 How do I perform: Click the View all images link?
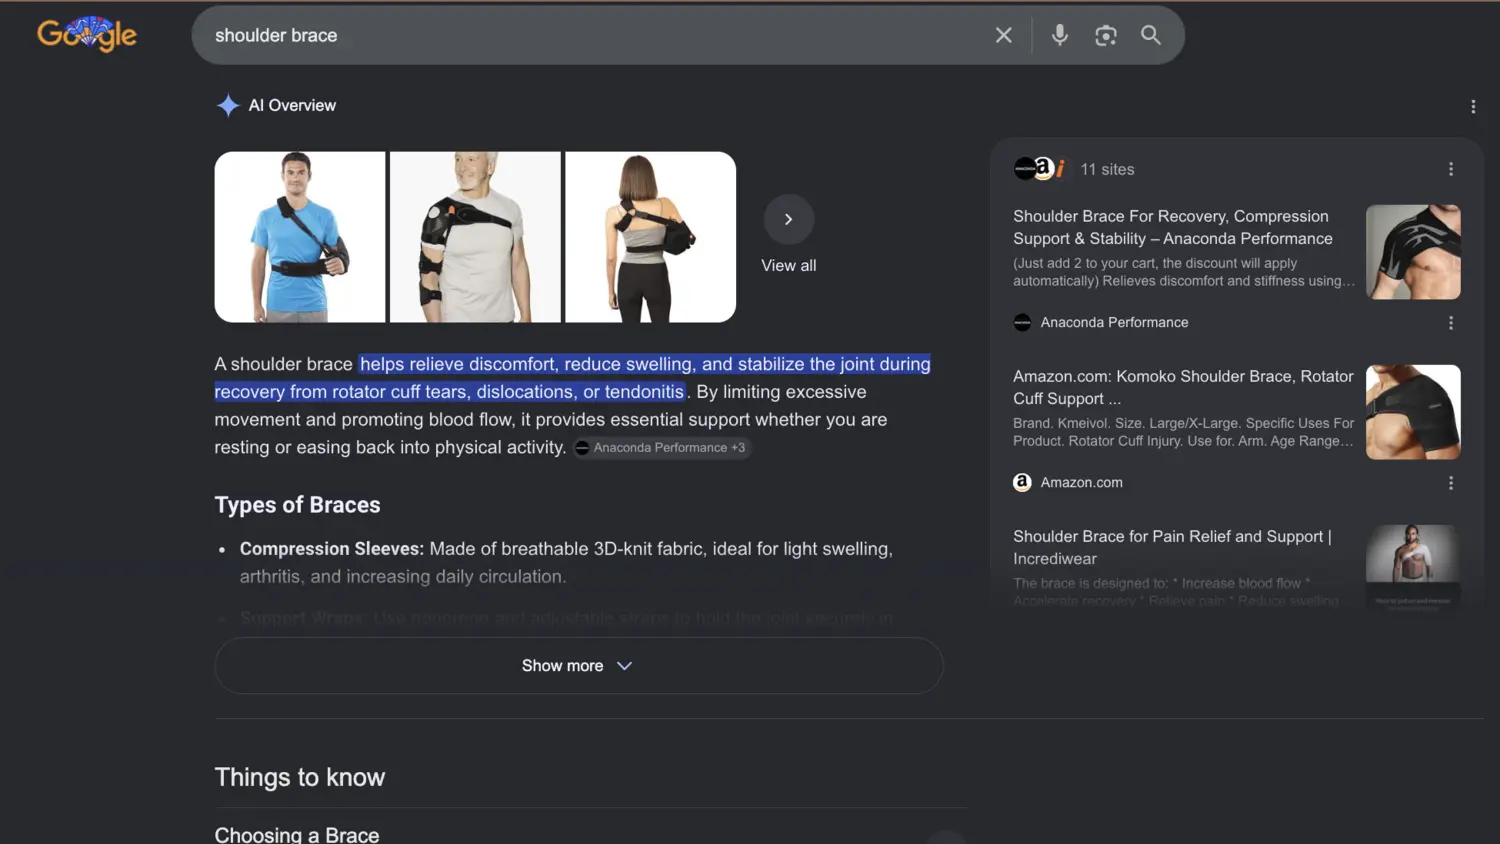tap(789, 265)
